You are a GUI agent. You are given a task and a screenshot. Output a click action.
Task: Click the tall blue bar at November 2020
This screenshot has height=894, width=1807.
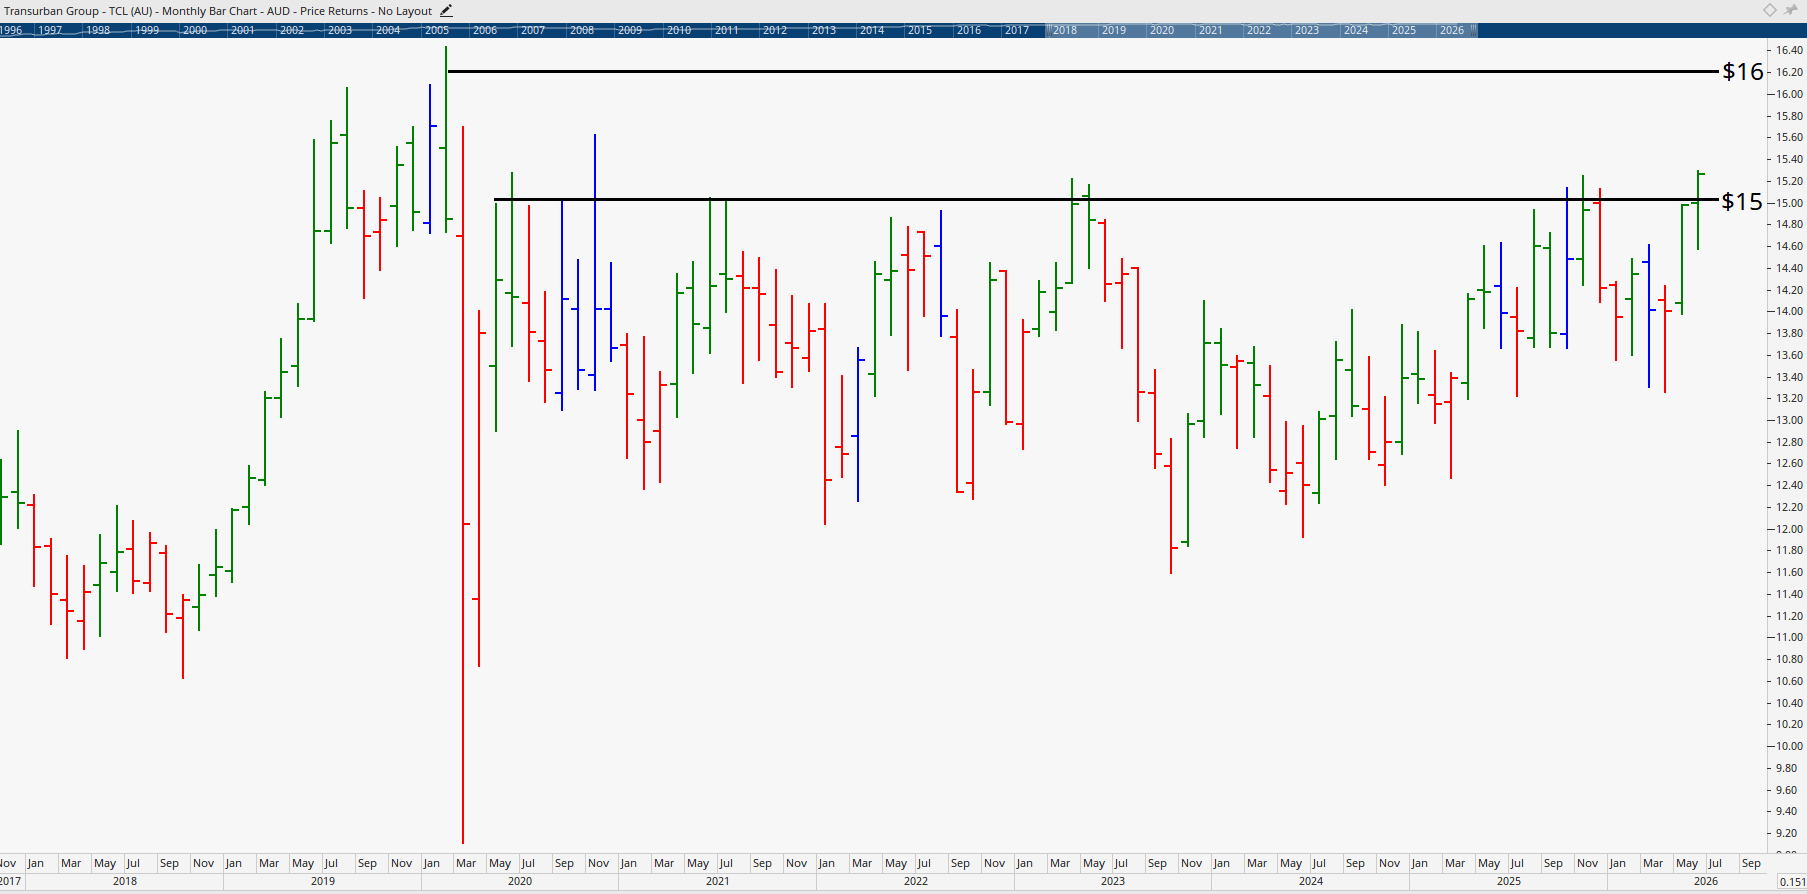(595, 262)
